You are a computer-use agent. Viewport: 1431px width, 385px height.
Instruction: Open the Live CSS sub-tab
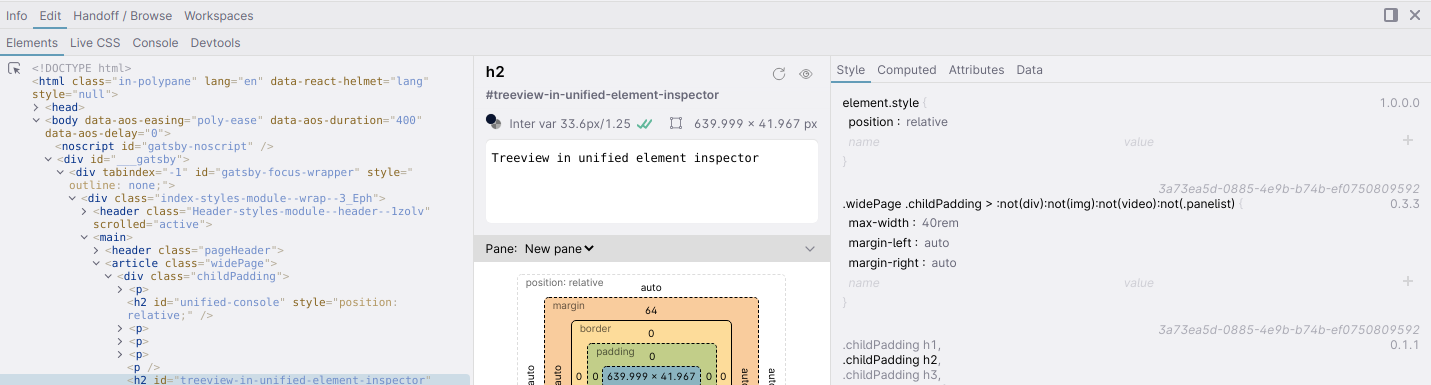tap(95, 43)
